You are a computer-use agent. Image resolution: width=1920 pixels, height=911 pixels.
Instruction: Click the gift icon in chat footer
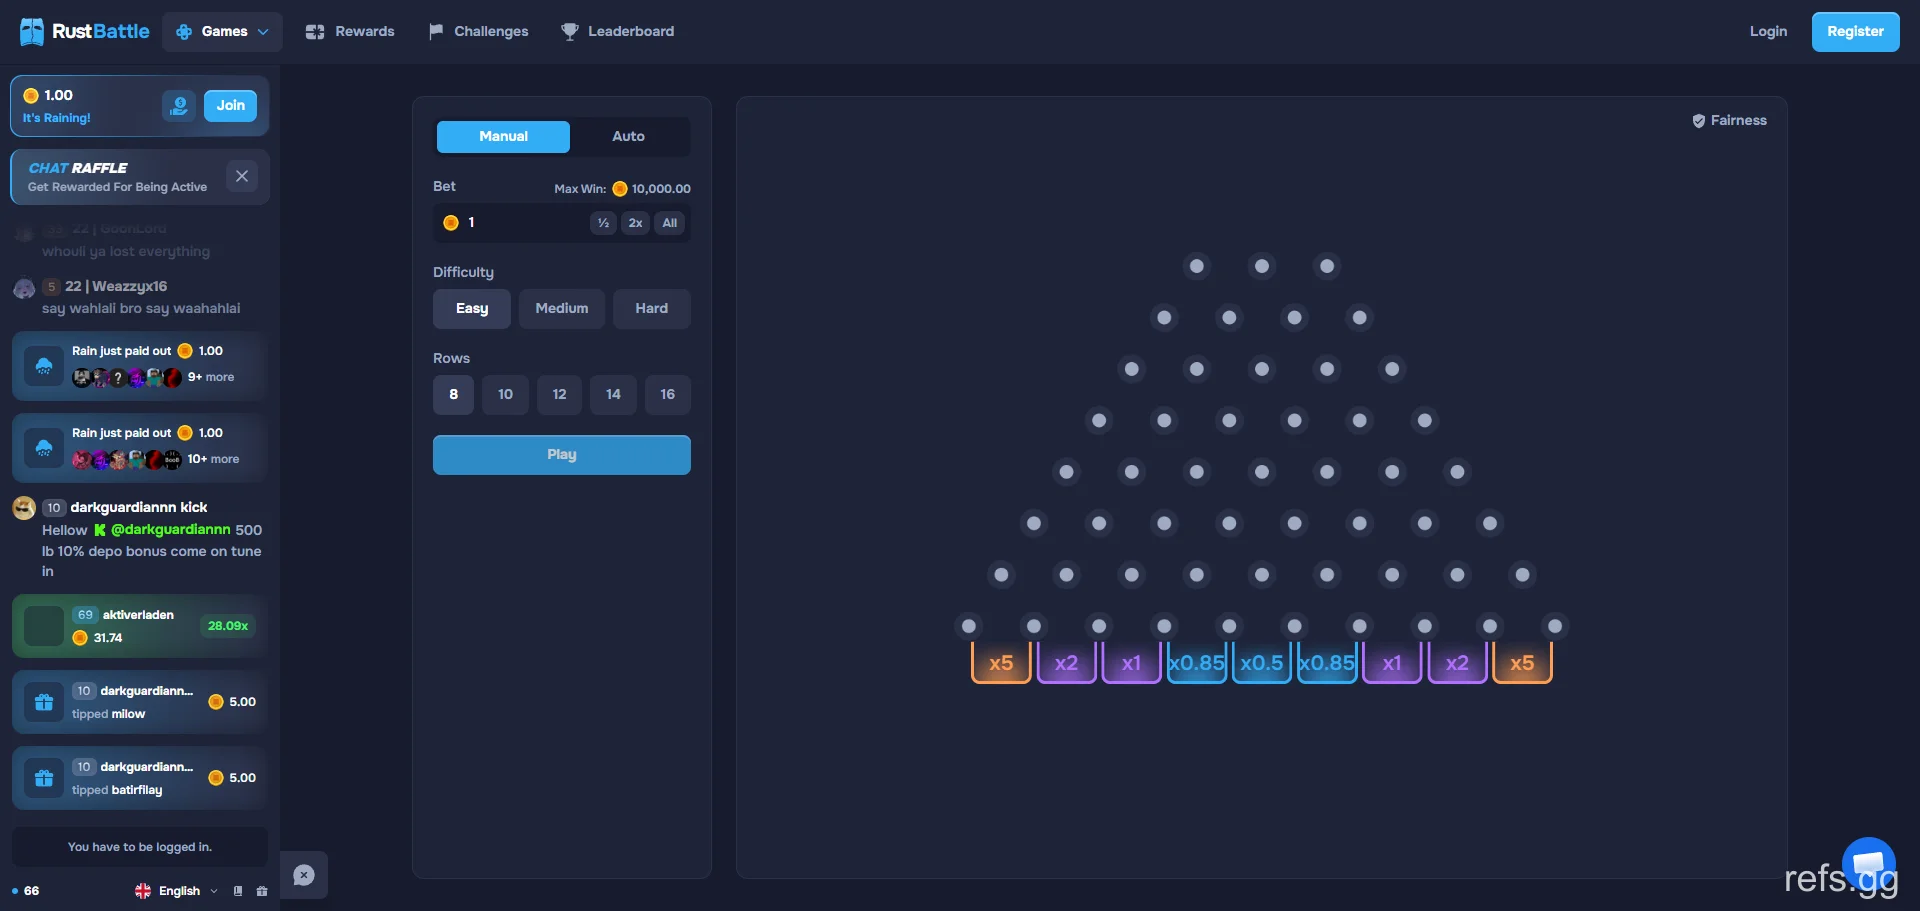262,891
